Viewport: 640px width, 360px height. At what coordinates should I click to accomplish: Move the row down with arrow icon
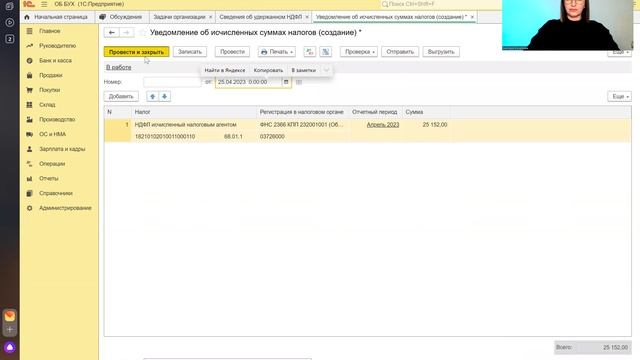coord(164,96)
